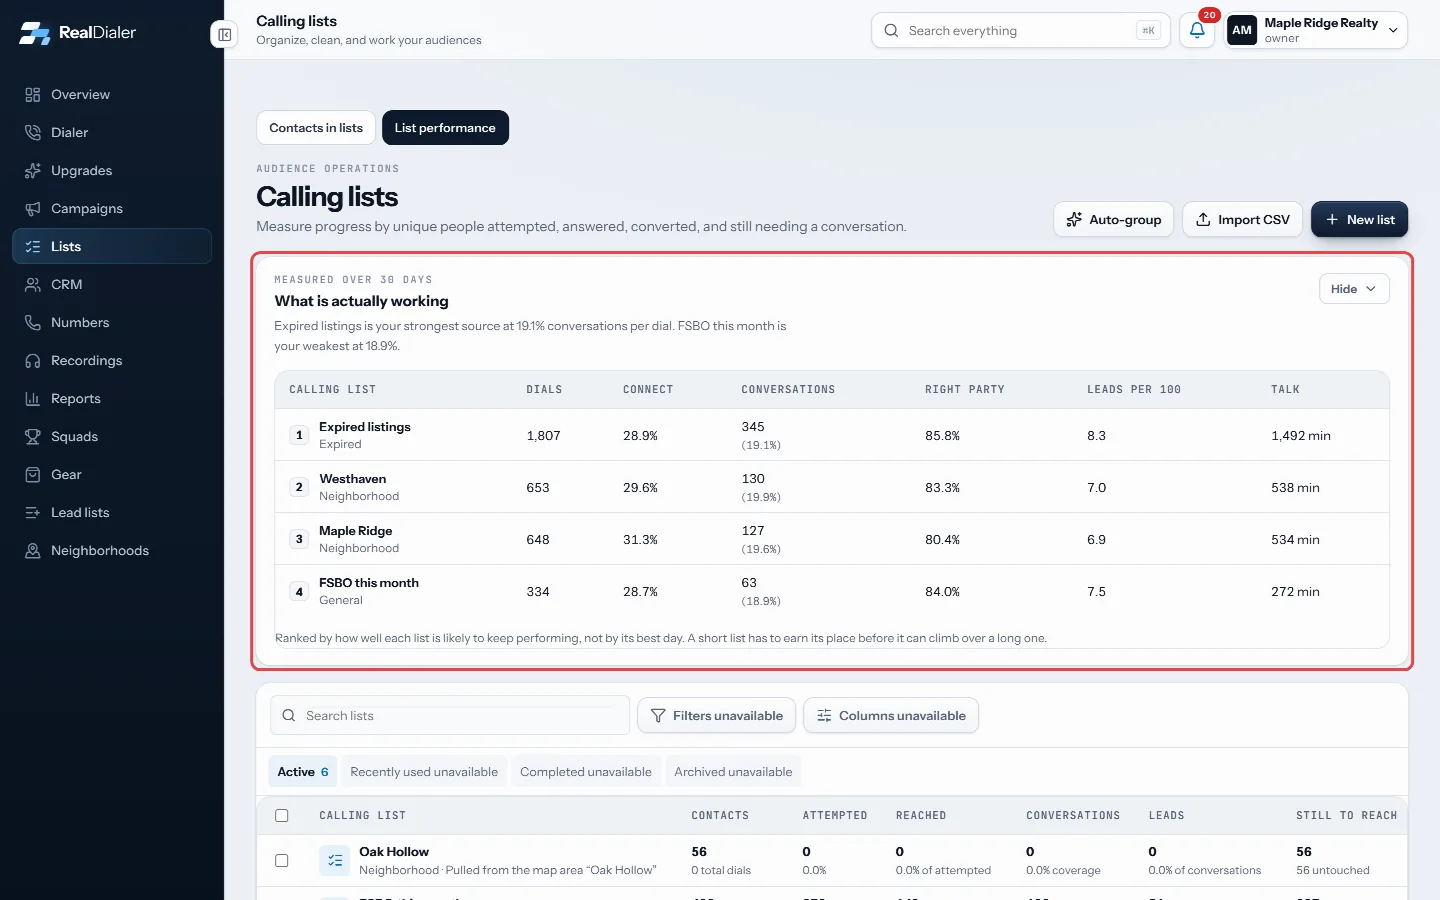Open Recordings headphone item in sidebar
Image resolution: width=1440 pixels, height=900 pixels.
[112, 360]
